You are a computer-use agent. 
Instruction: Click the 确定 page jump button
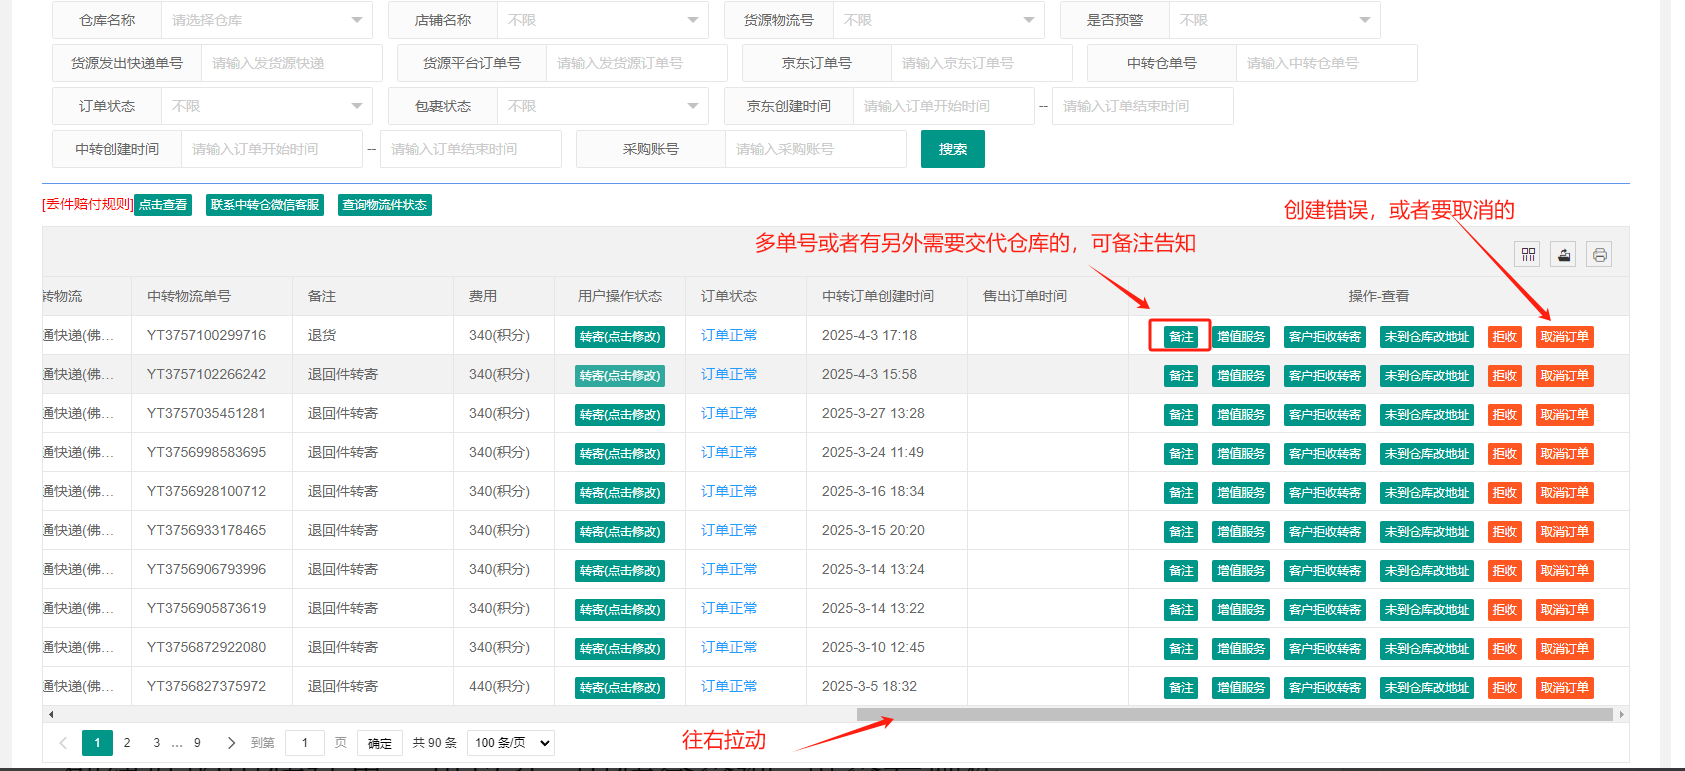point(380,743)
